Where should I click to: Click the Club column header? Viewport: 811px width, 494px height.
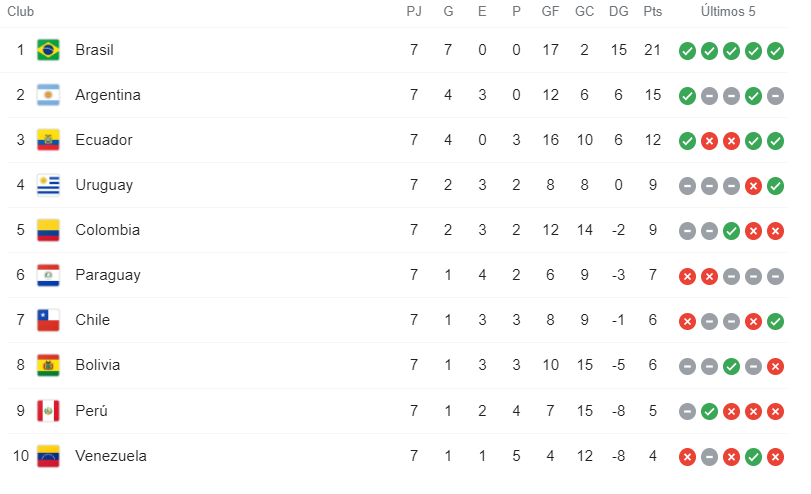pos(21,12)
